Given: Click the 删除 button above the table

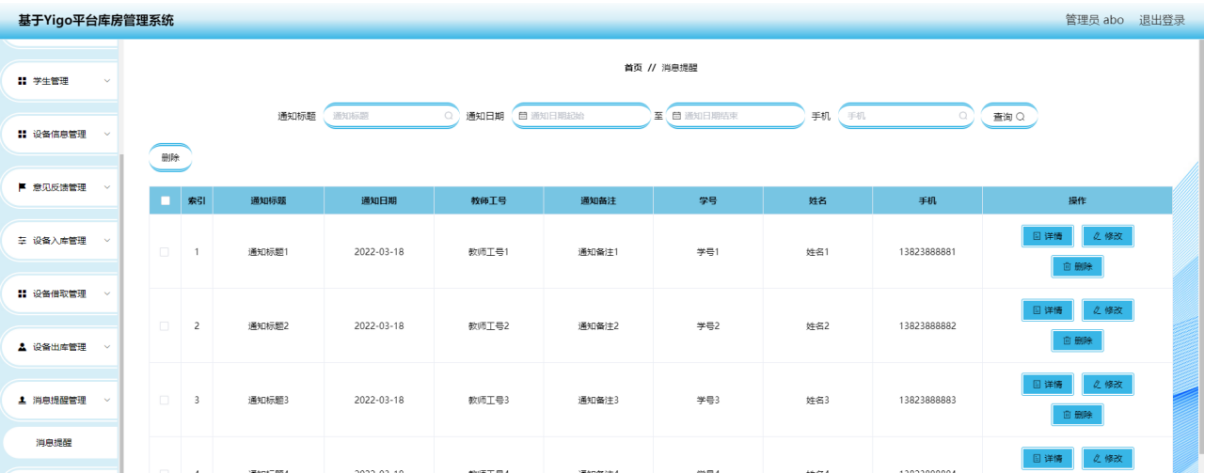Looking at the screenshot, I should [x=170, y=157].
